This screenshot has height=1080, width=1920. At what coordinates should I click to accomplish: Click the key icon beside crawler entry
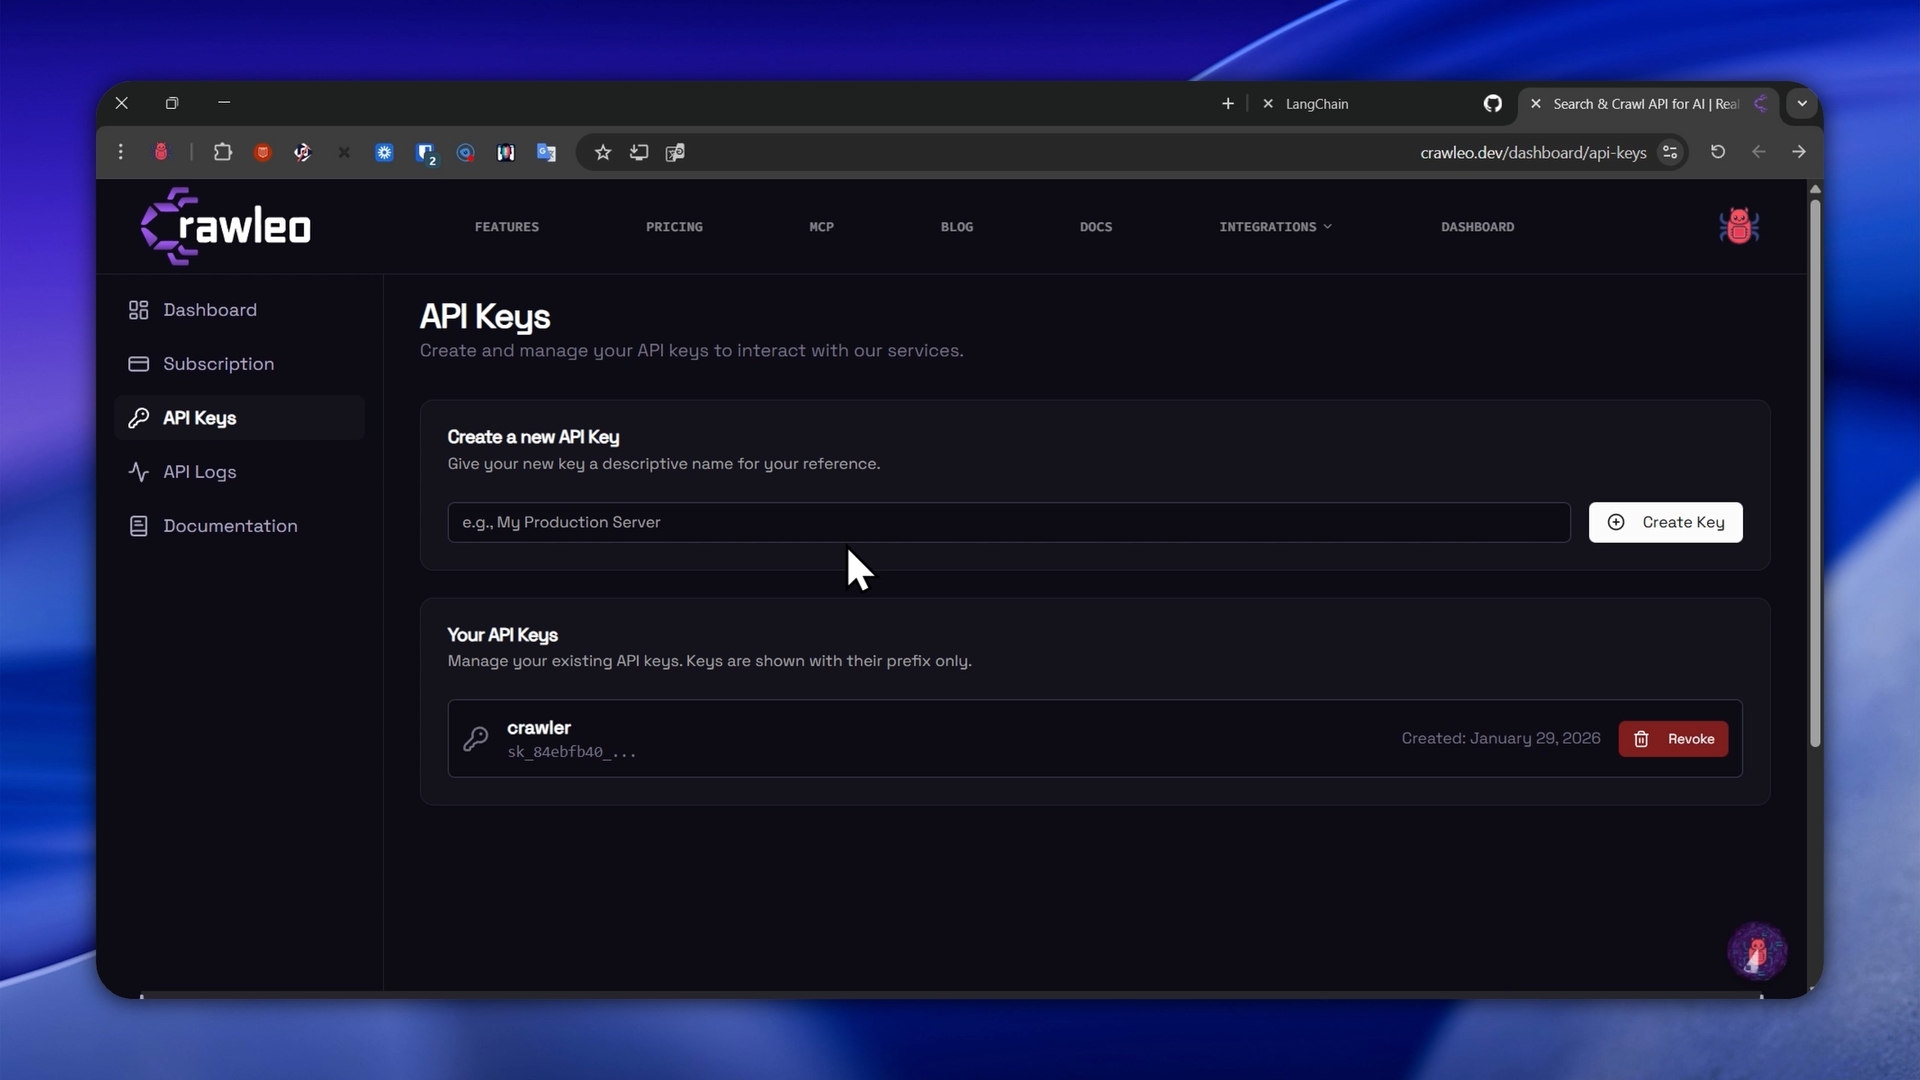pos(476,739)
